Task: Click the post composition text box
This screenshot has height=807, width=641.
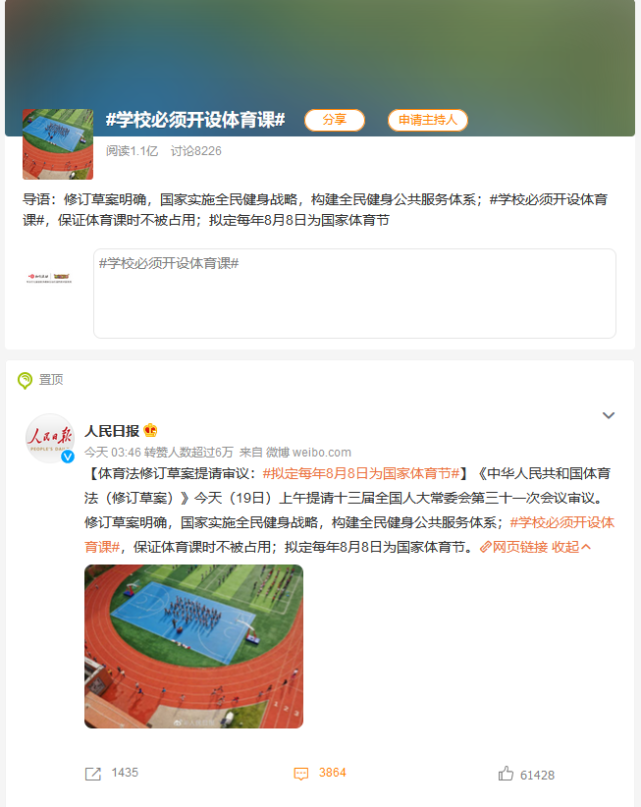Action: tap(355, 293)
